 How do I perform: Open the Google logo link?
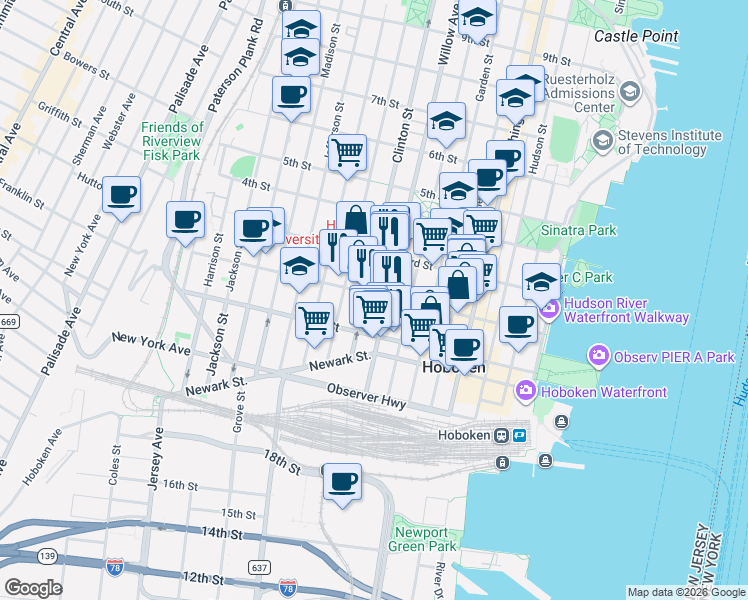pos(33,588)
